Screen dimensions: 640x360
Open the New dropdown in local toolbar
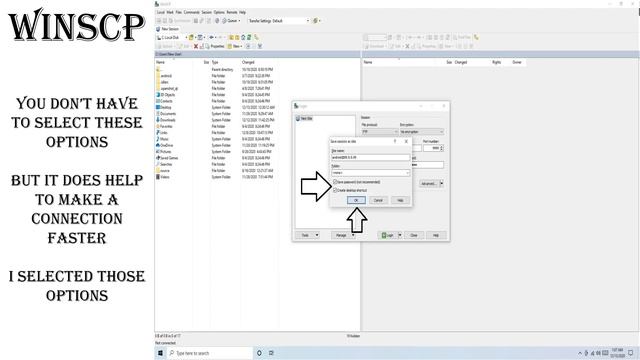pyautogui.click(x=235, y=46)
